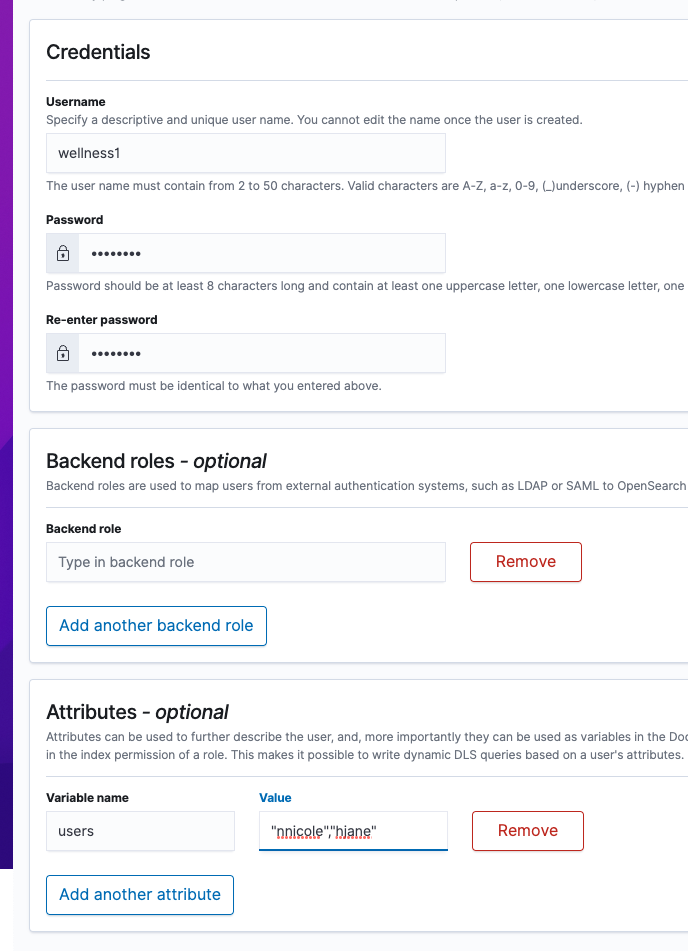Focus the Username field containing wellness1
Screen dimensions: 688x951
point(246,153)
